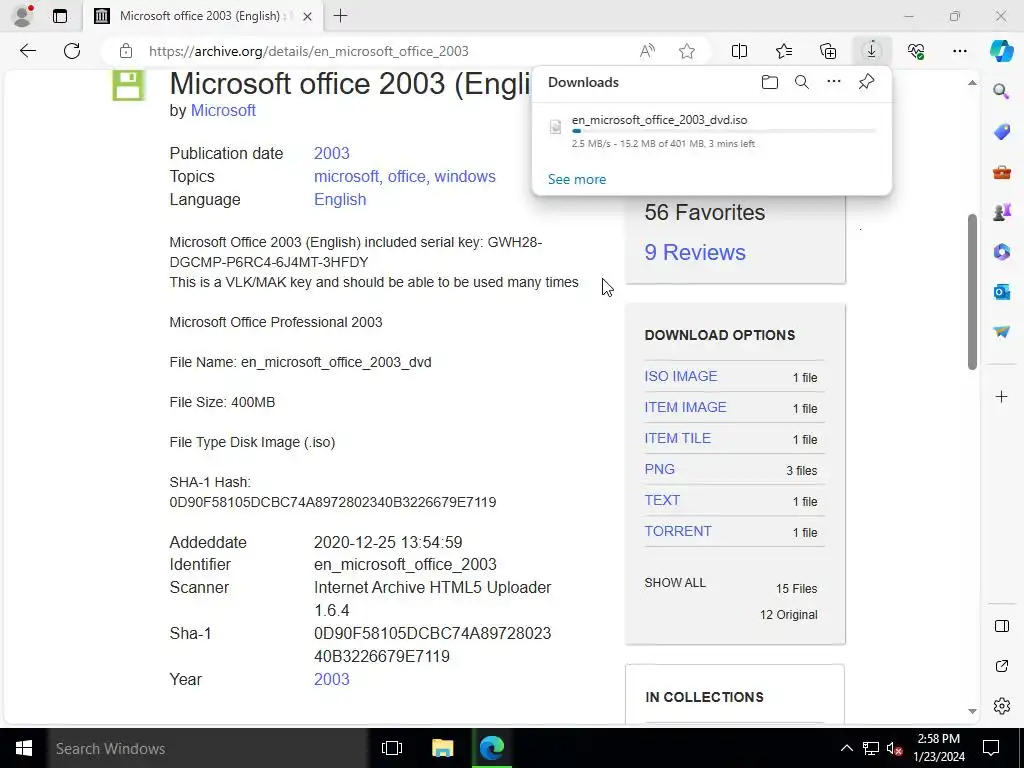Click the scrollbar up arrow

(972, 83)
